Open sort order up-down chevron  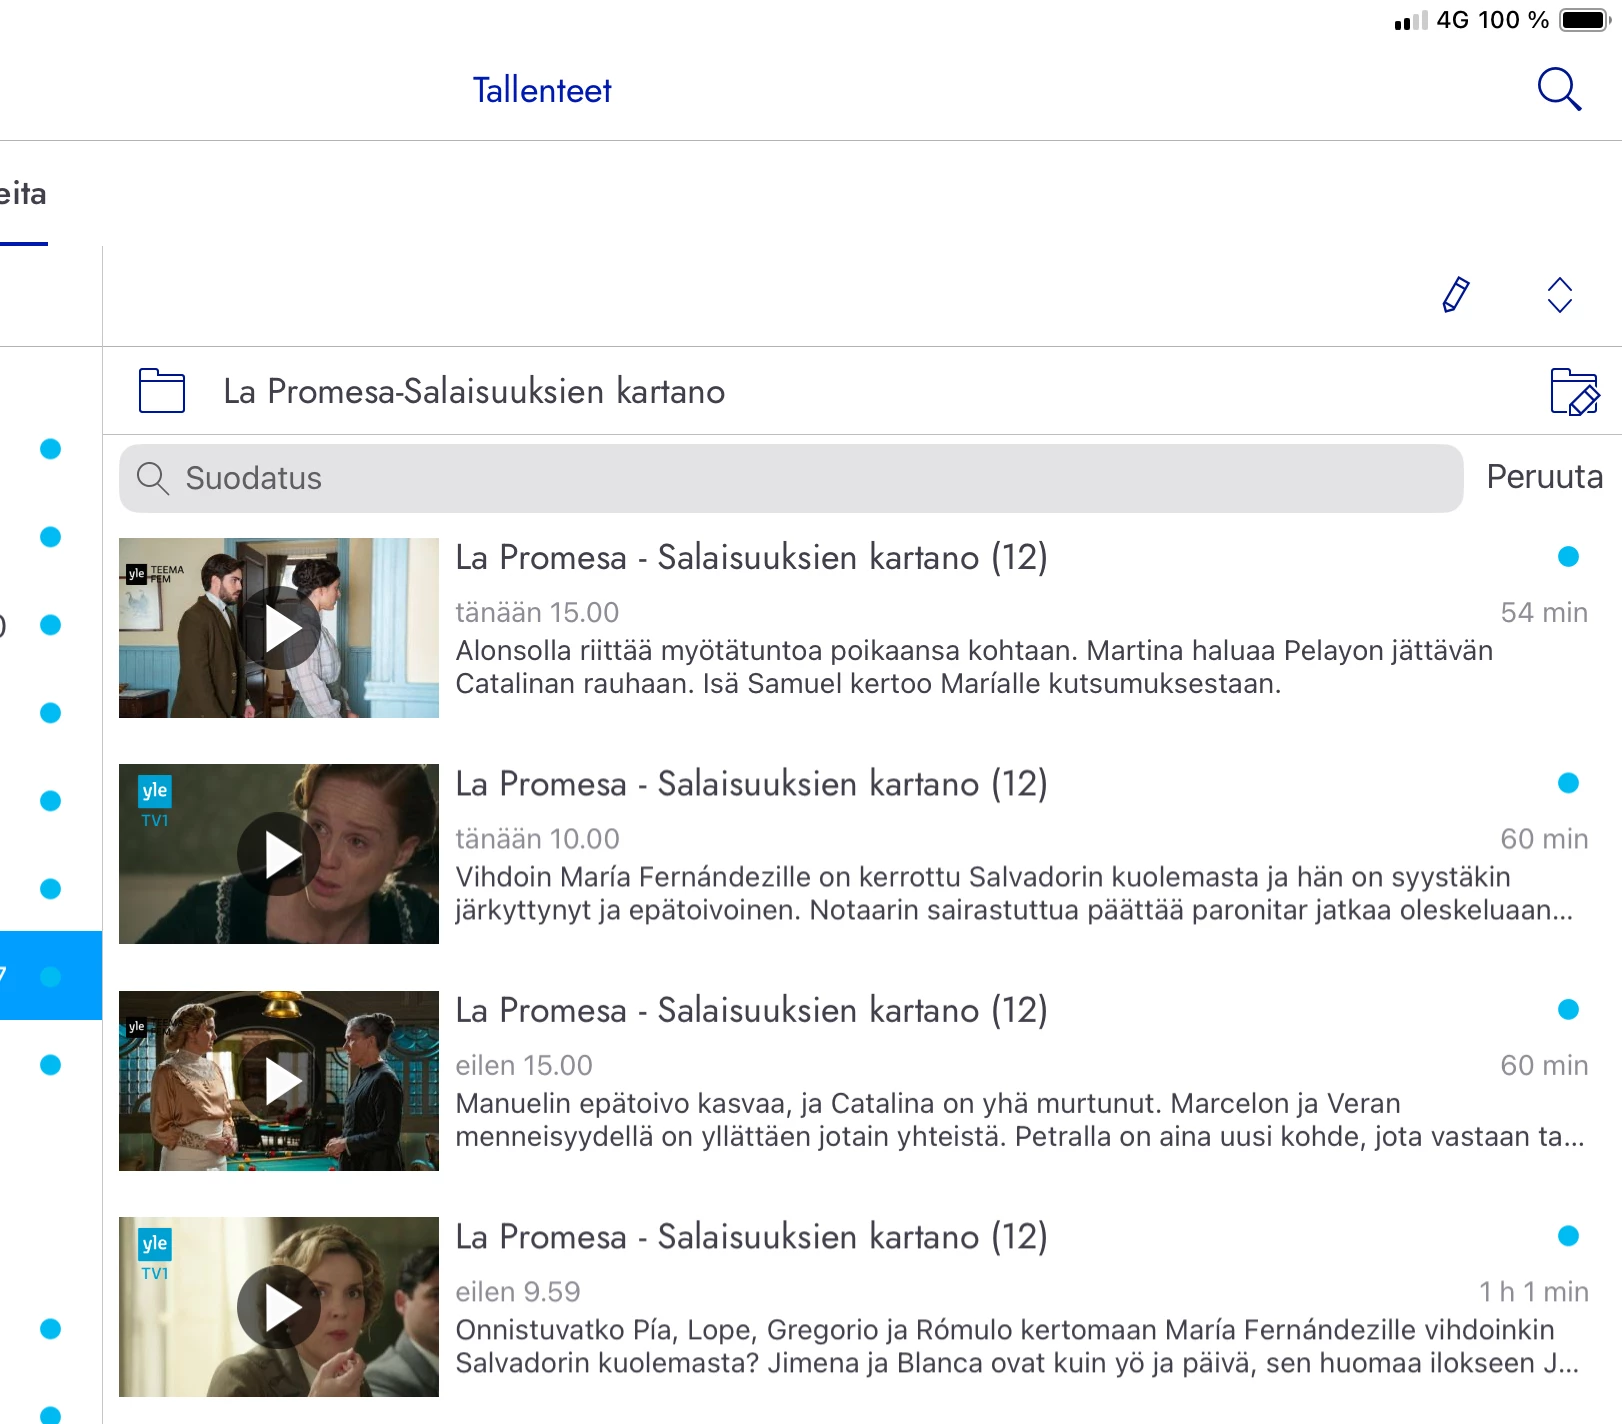1560,295
